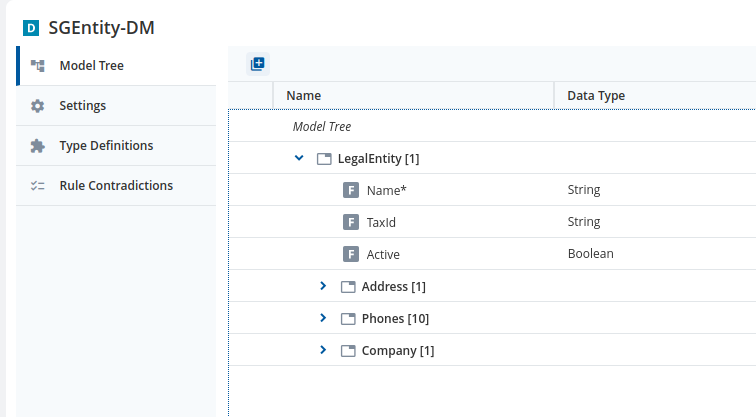Expand the Company [1] node
Viewport: 756px width, 417px height.
pos(323,350)
